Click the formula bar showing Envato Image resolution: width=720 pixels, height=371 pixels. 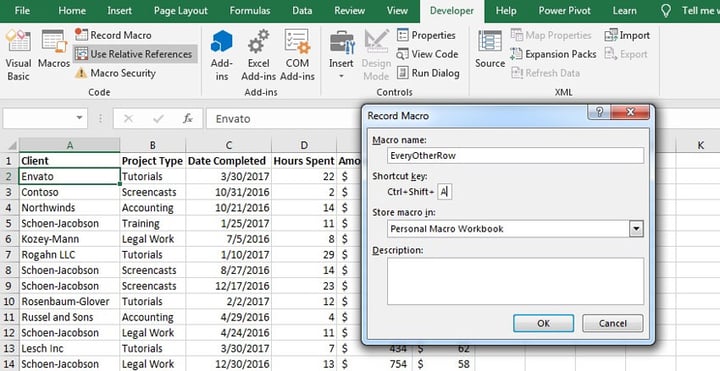283,119
